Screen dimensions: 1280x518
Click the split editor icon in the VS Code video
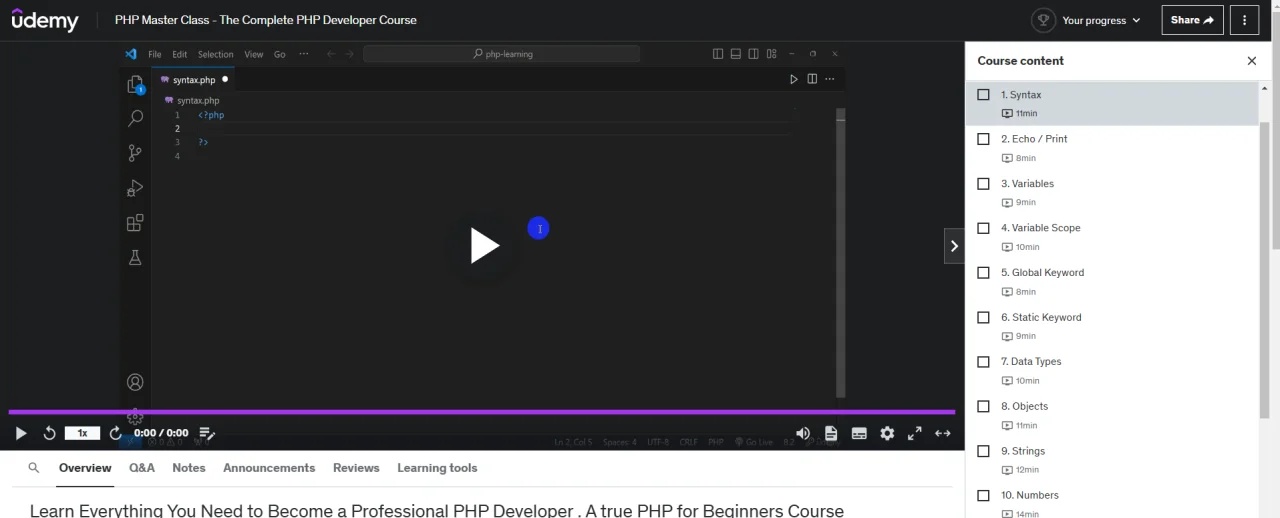[x=812, y=79]
